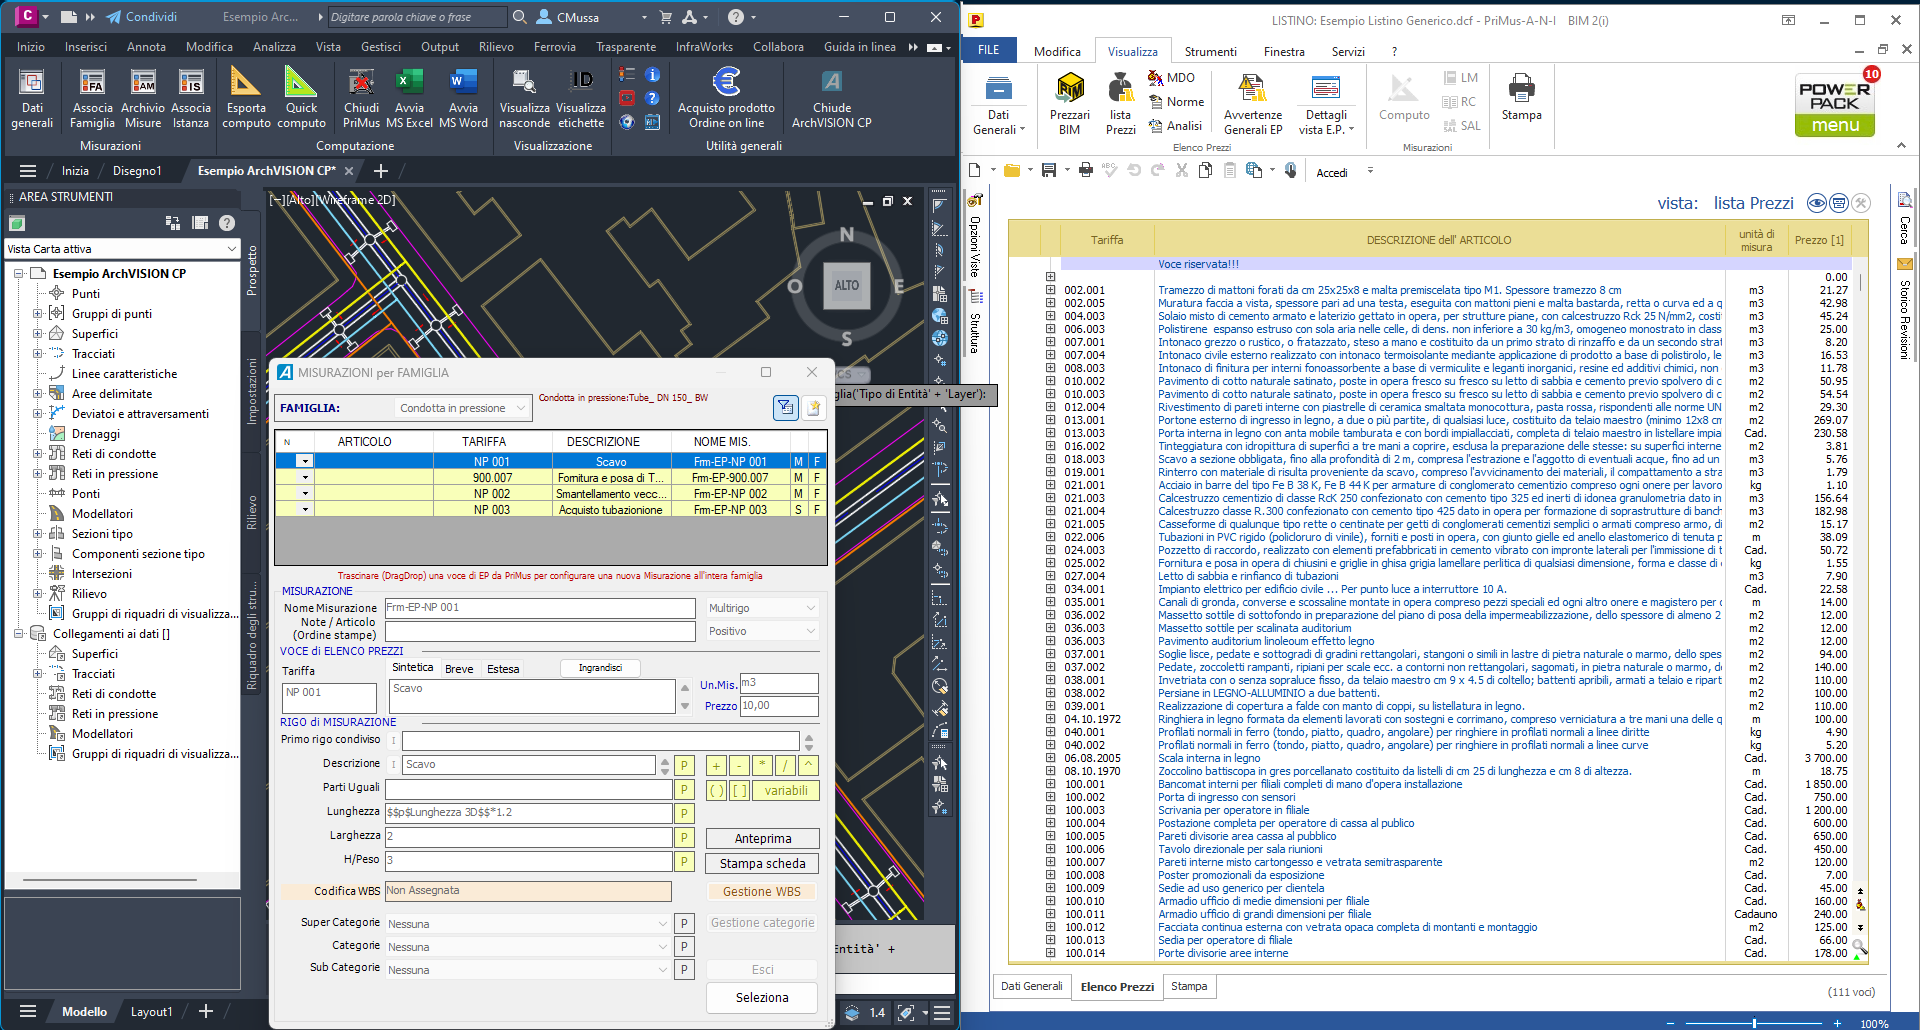Open Multirigo dropdown
The height and width of the screenshot is (1030, 1920).
[762, 608]
